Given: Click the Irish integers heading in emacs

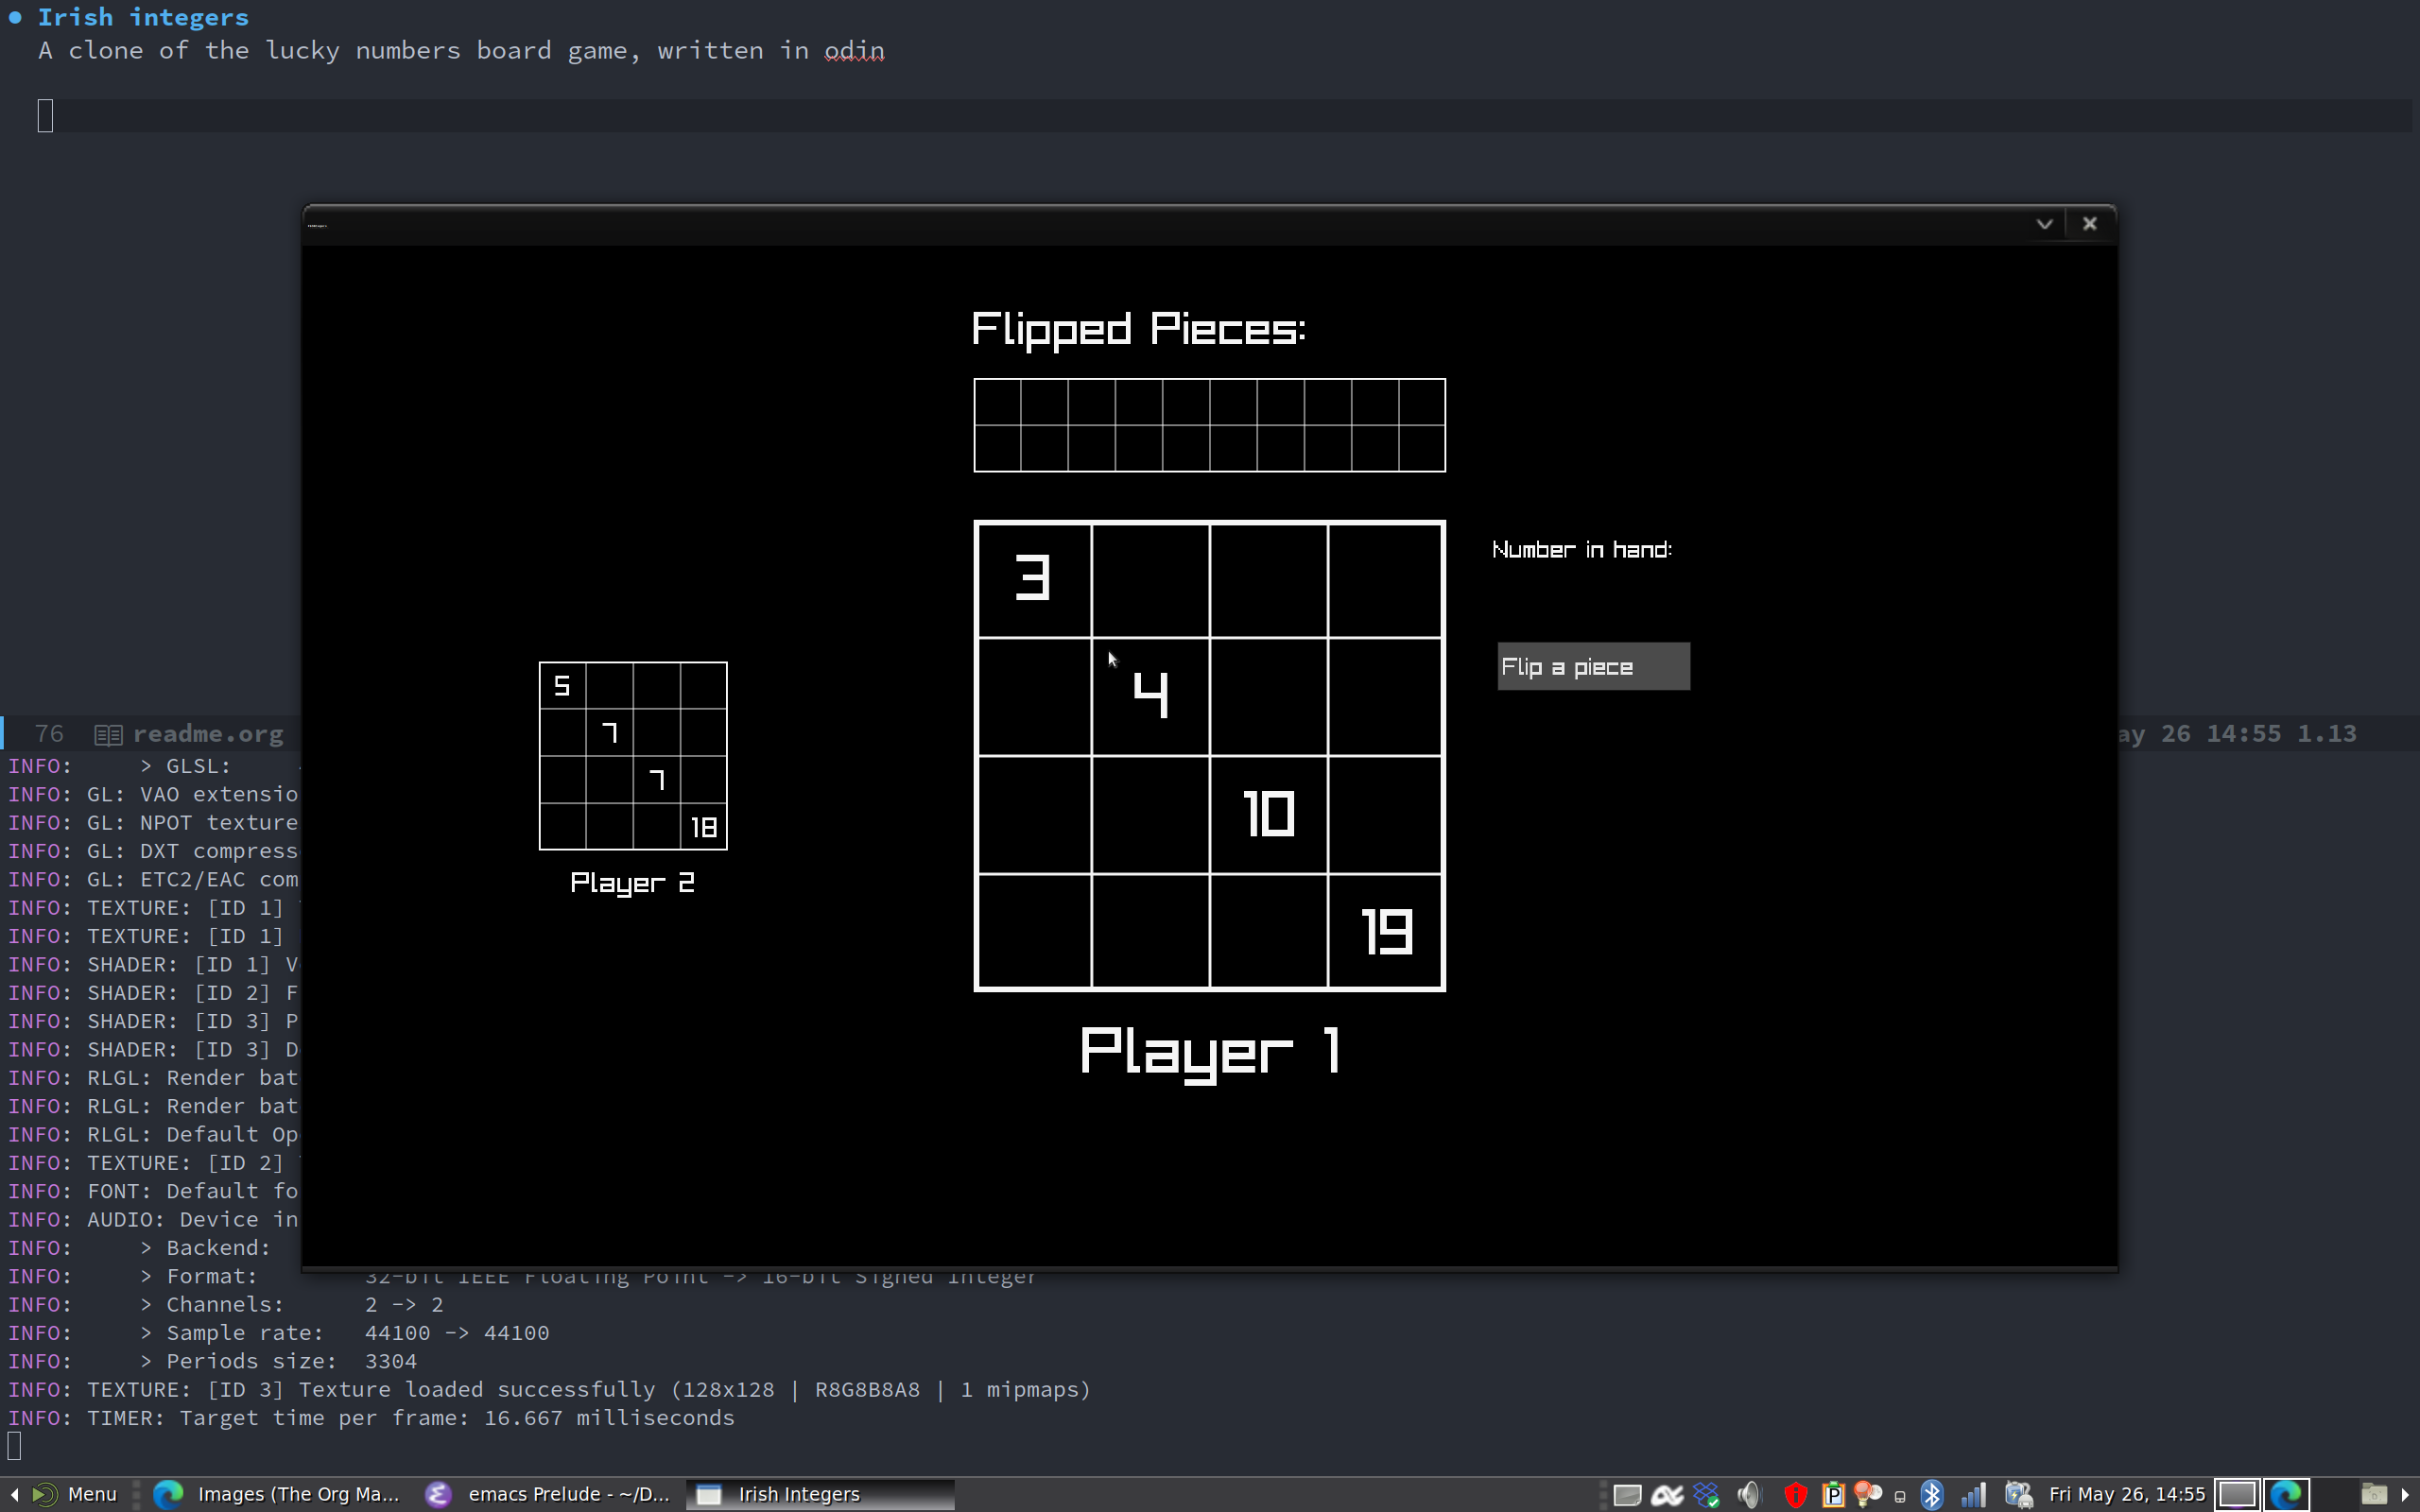Looking at the screenshot, I should click(143, 17).
